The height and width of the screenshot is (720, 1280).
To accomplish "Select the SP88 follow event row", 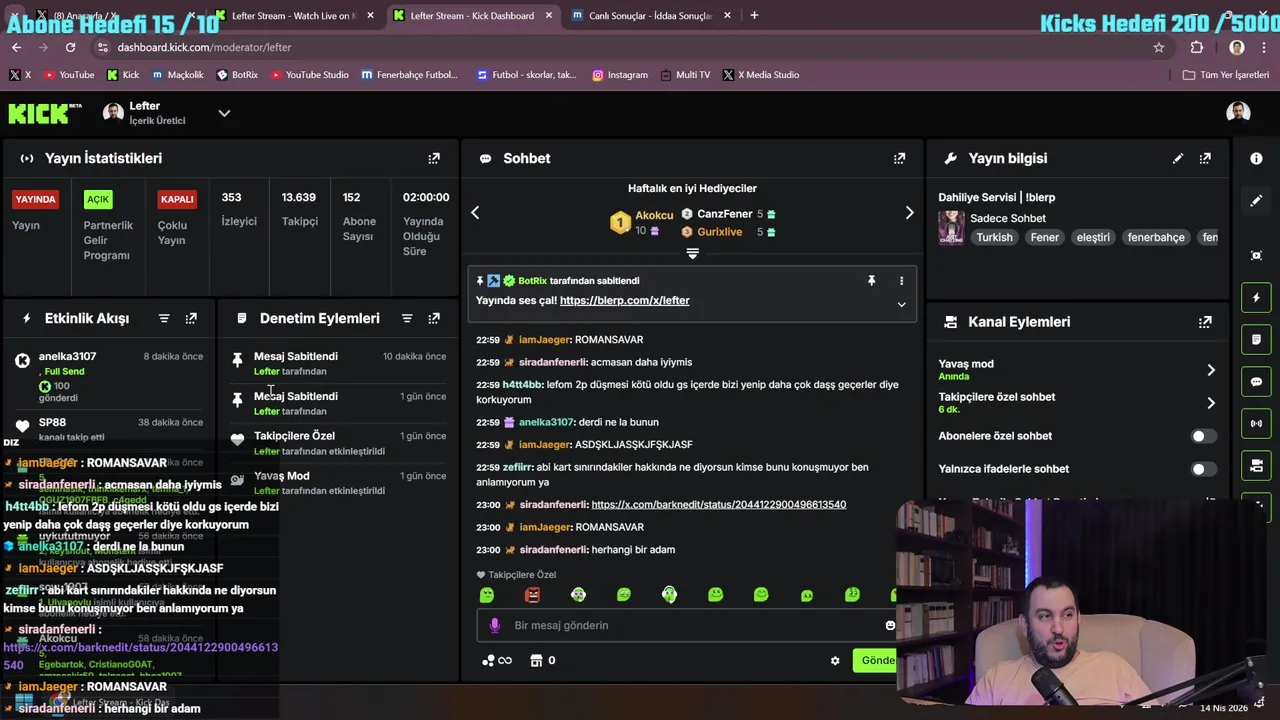I will 110,428.
